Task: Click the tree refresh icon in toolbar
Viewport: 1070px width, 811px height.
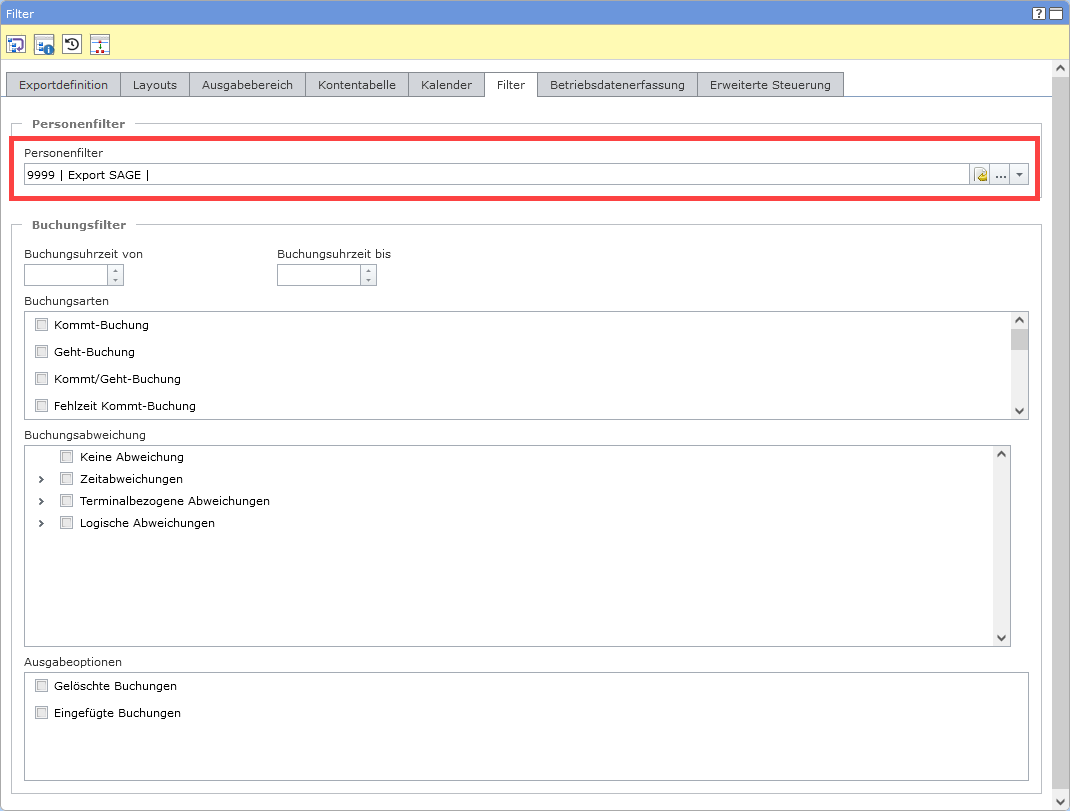Action: point(16,44)
